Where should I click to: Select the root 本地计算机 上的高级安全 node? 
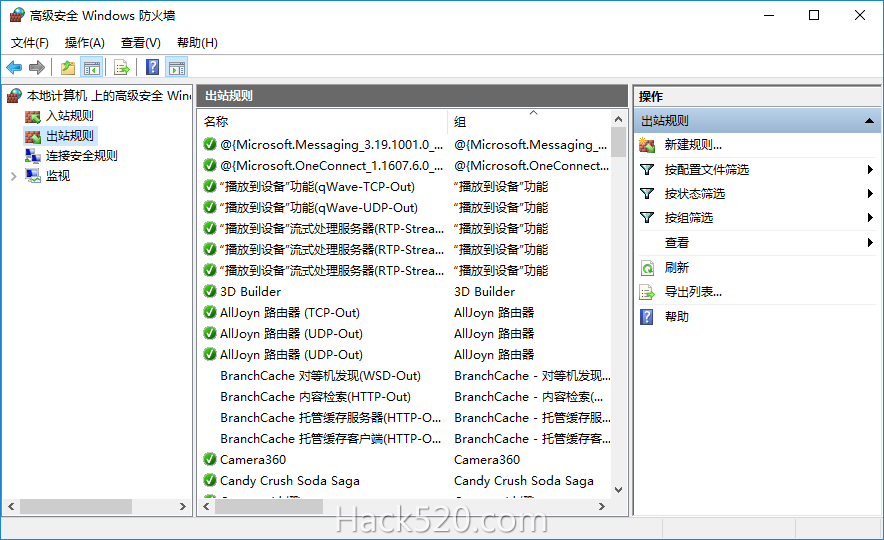pyautogui.click(x=109, y=96)
